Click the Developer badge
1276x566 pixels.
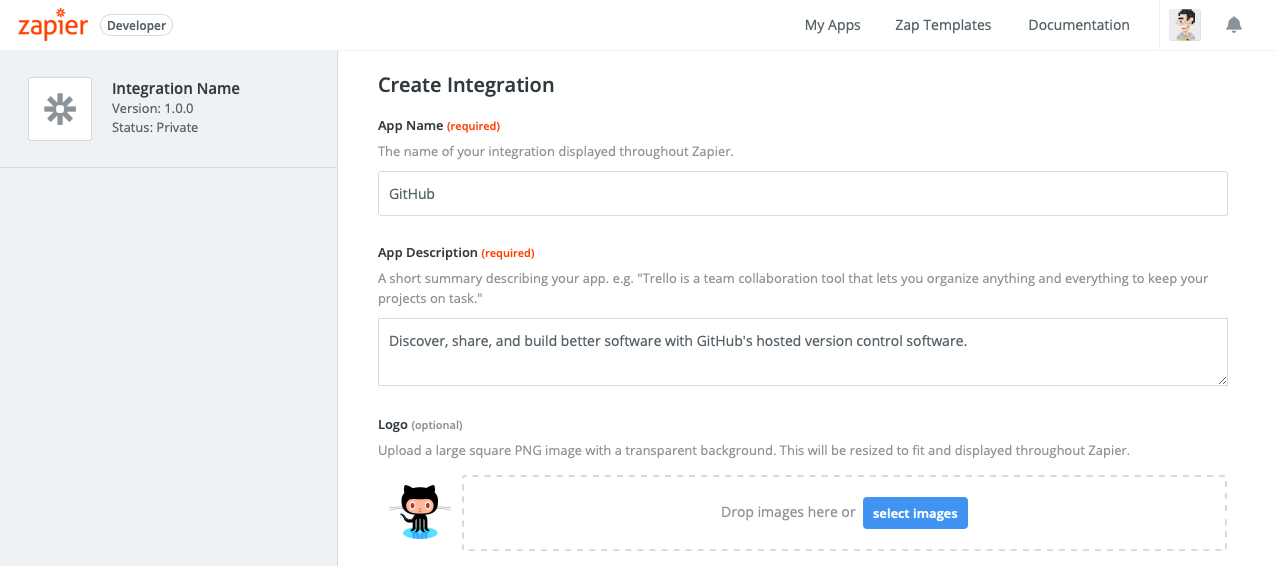click(x=137, y=26)
